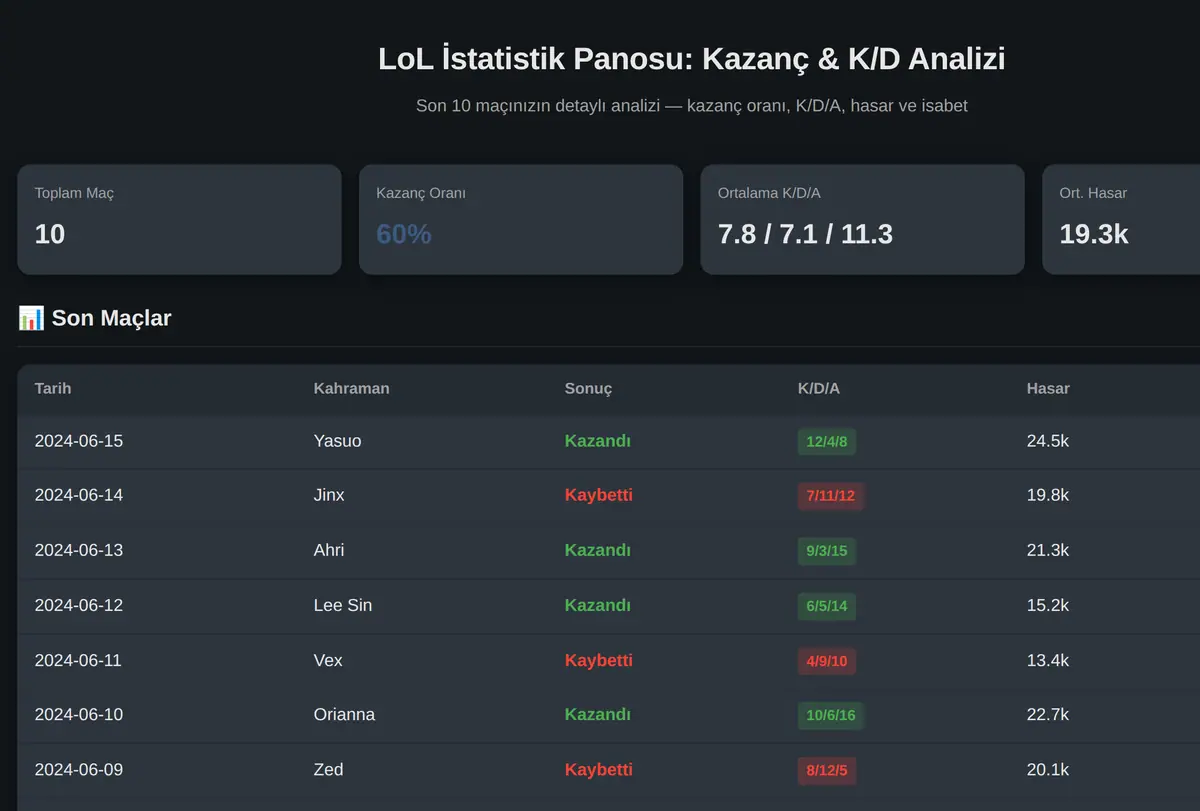Click Kazandı in the Yasuo row
This screenshot has height=811, width=1200.
click(598, 441)
